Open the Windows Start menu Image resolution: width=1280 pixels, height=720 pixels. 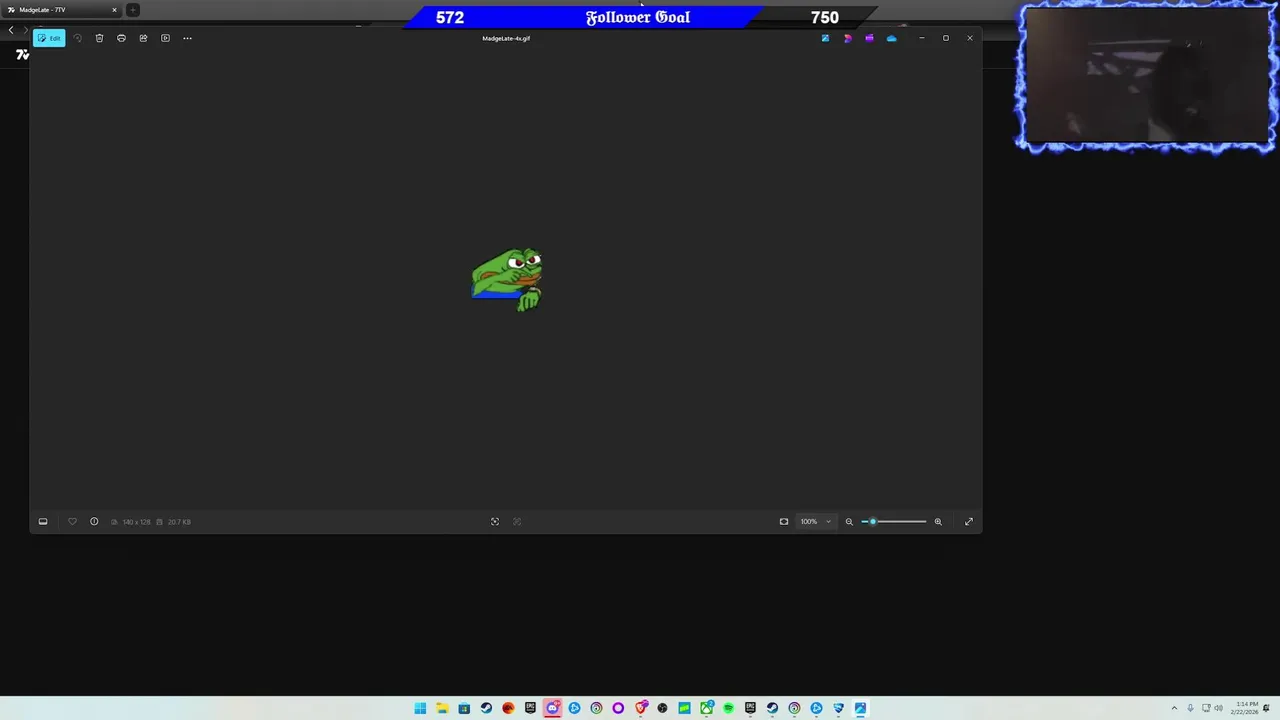tap(420, 708)
